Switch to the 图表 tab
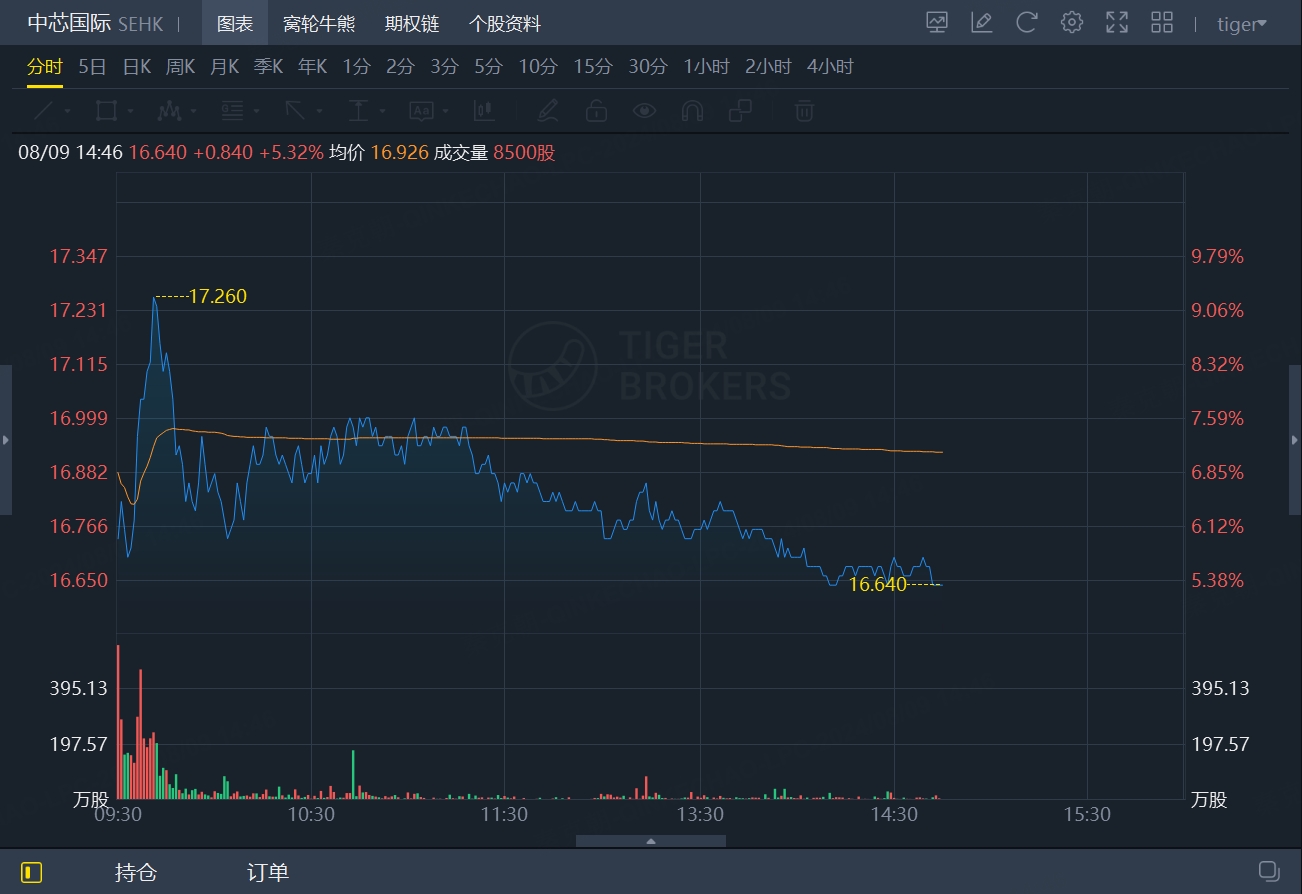Screen dimensions: 1302x894 [x=235, y=24]
